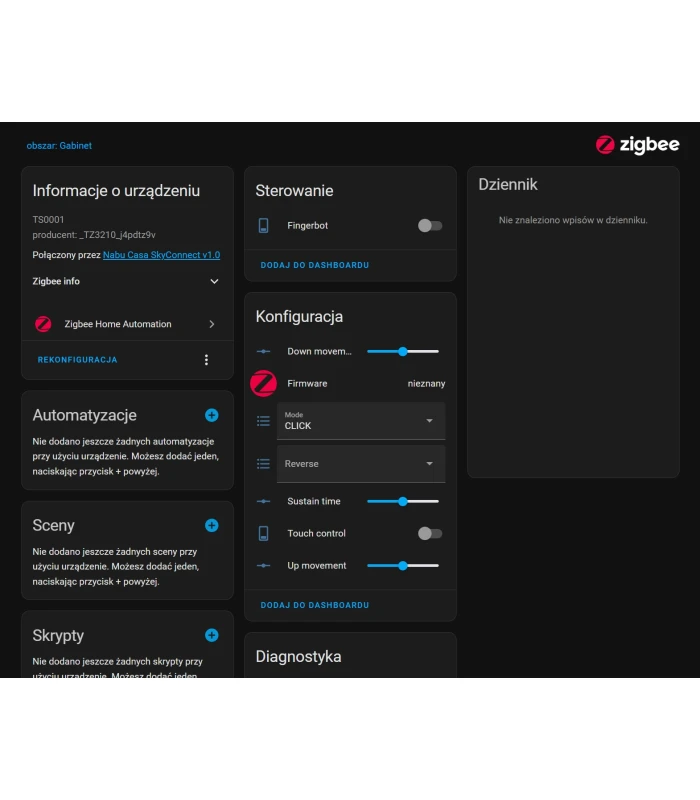Open the obszar: Gabinet area link
700x800 pixels.
click(59, 145)
